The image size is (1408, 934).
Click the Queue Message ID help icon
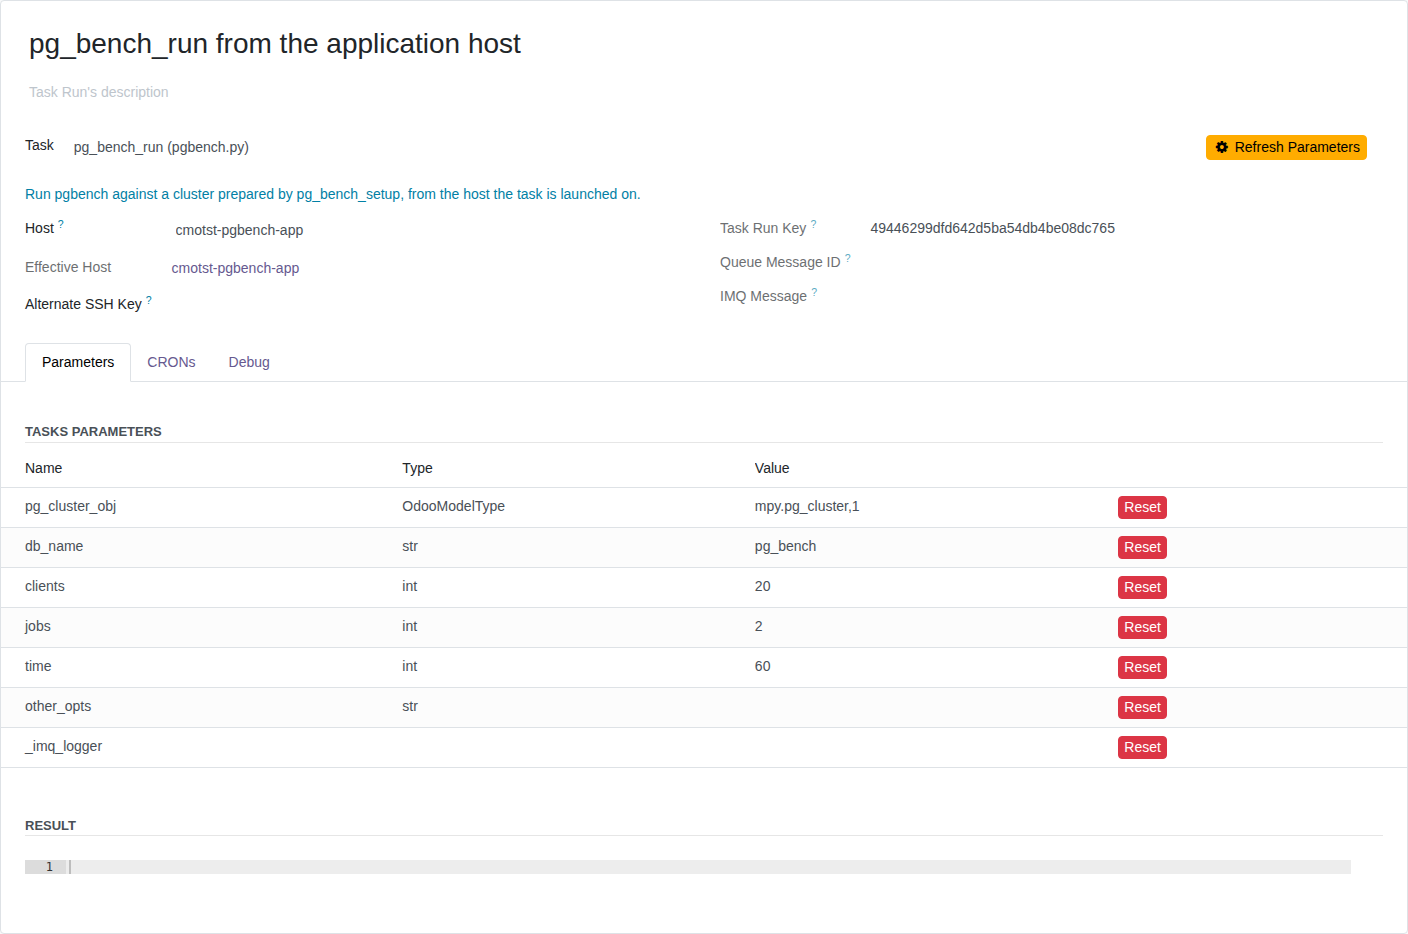click(x=848, y=258)
